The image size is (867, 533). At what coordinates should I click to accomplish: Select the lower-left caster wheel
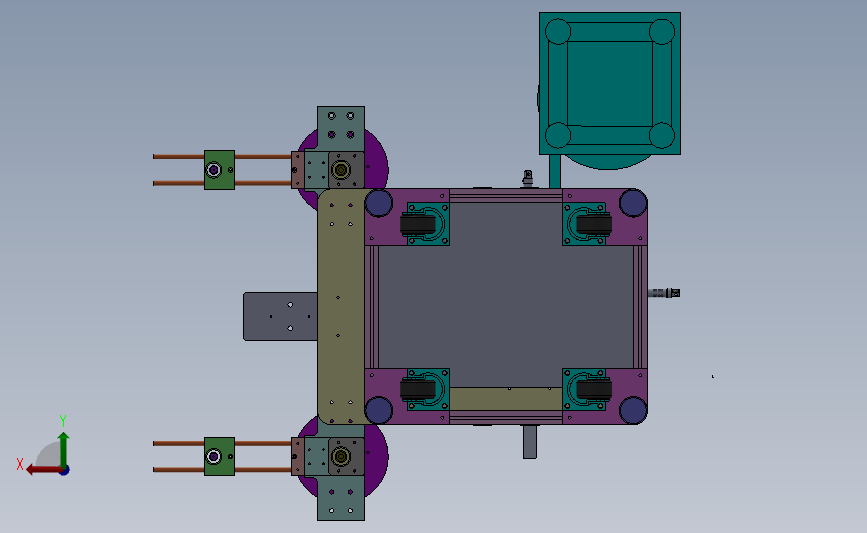(418, 389)
